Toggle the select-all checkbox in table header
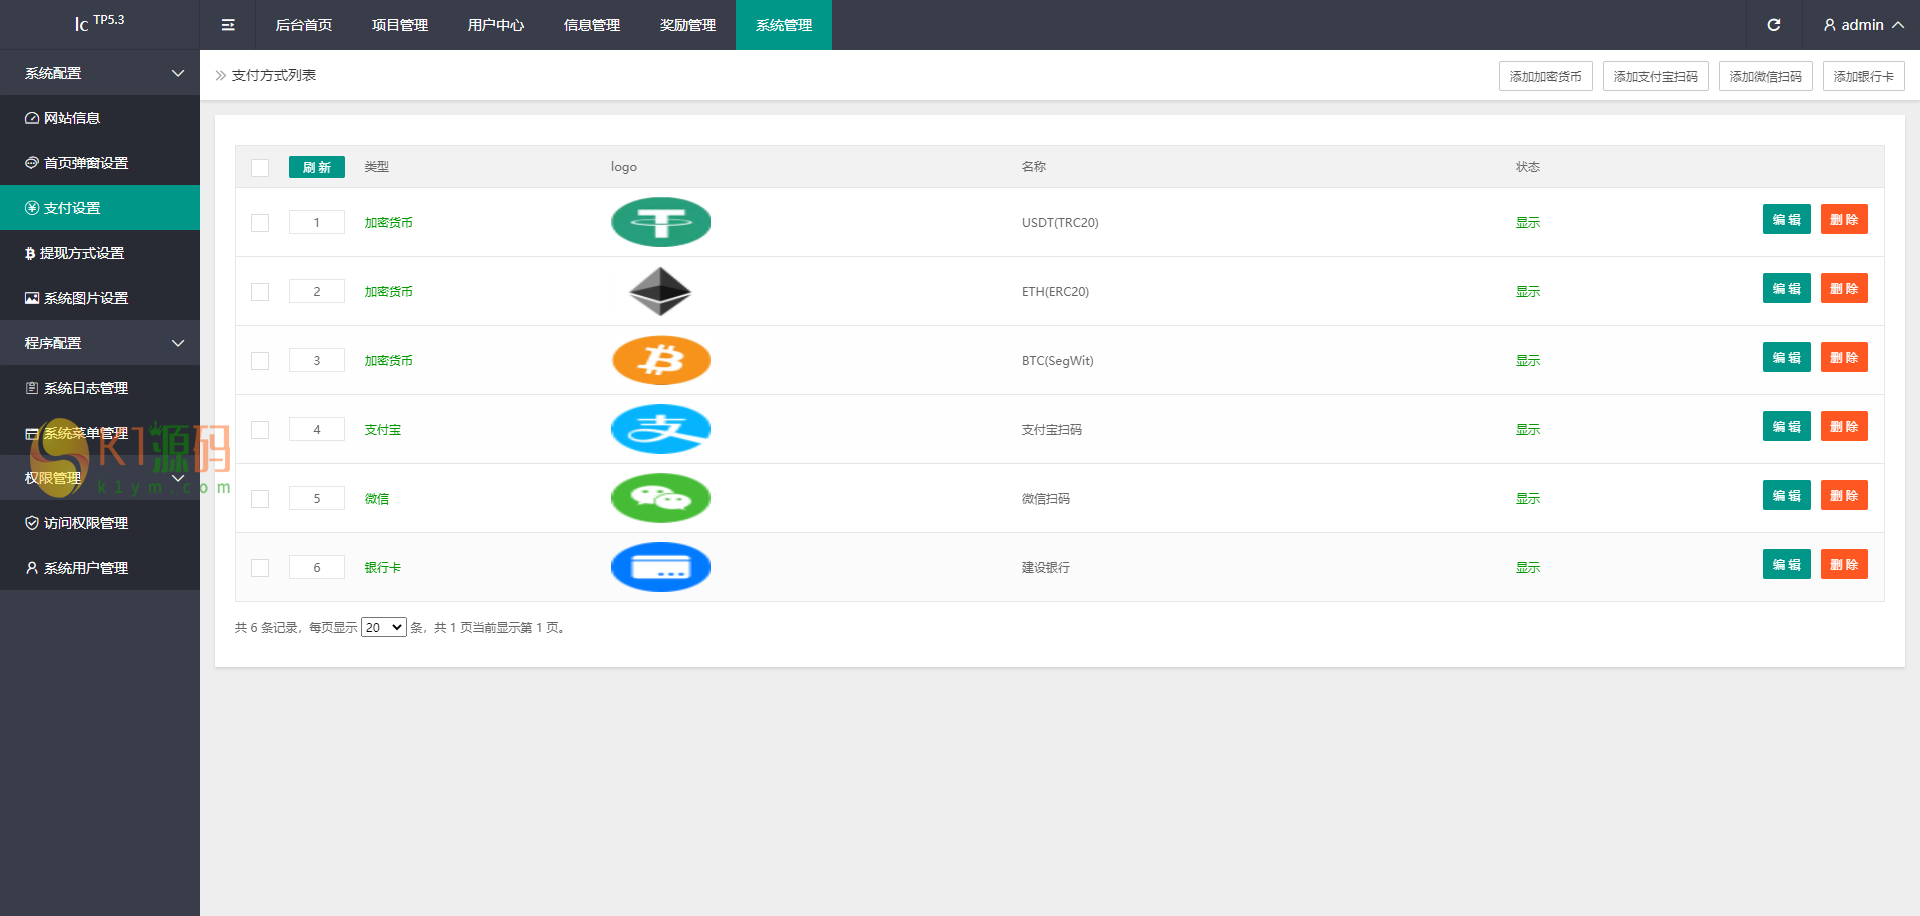Screen dimensions: 1920x916 [x=260, y=168]
